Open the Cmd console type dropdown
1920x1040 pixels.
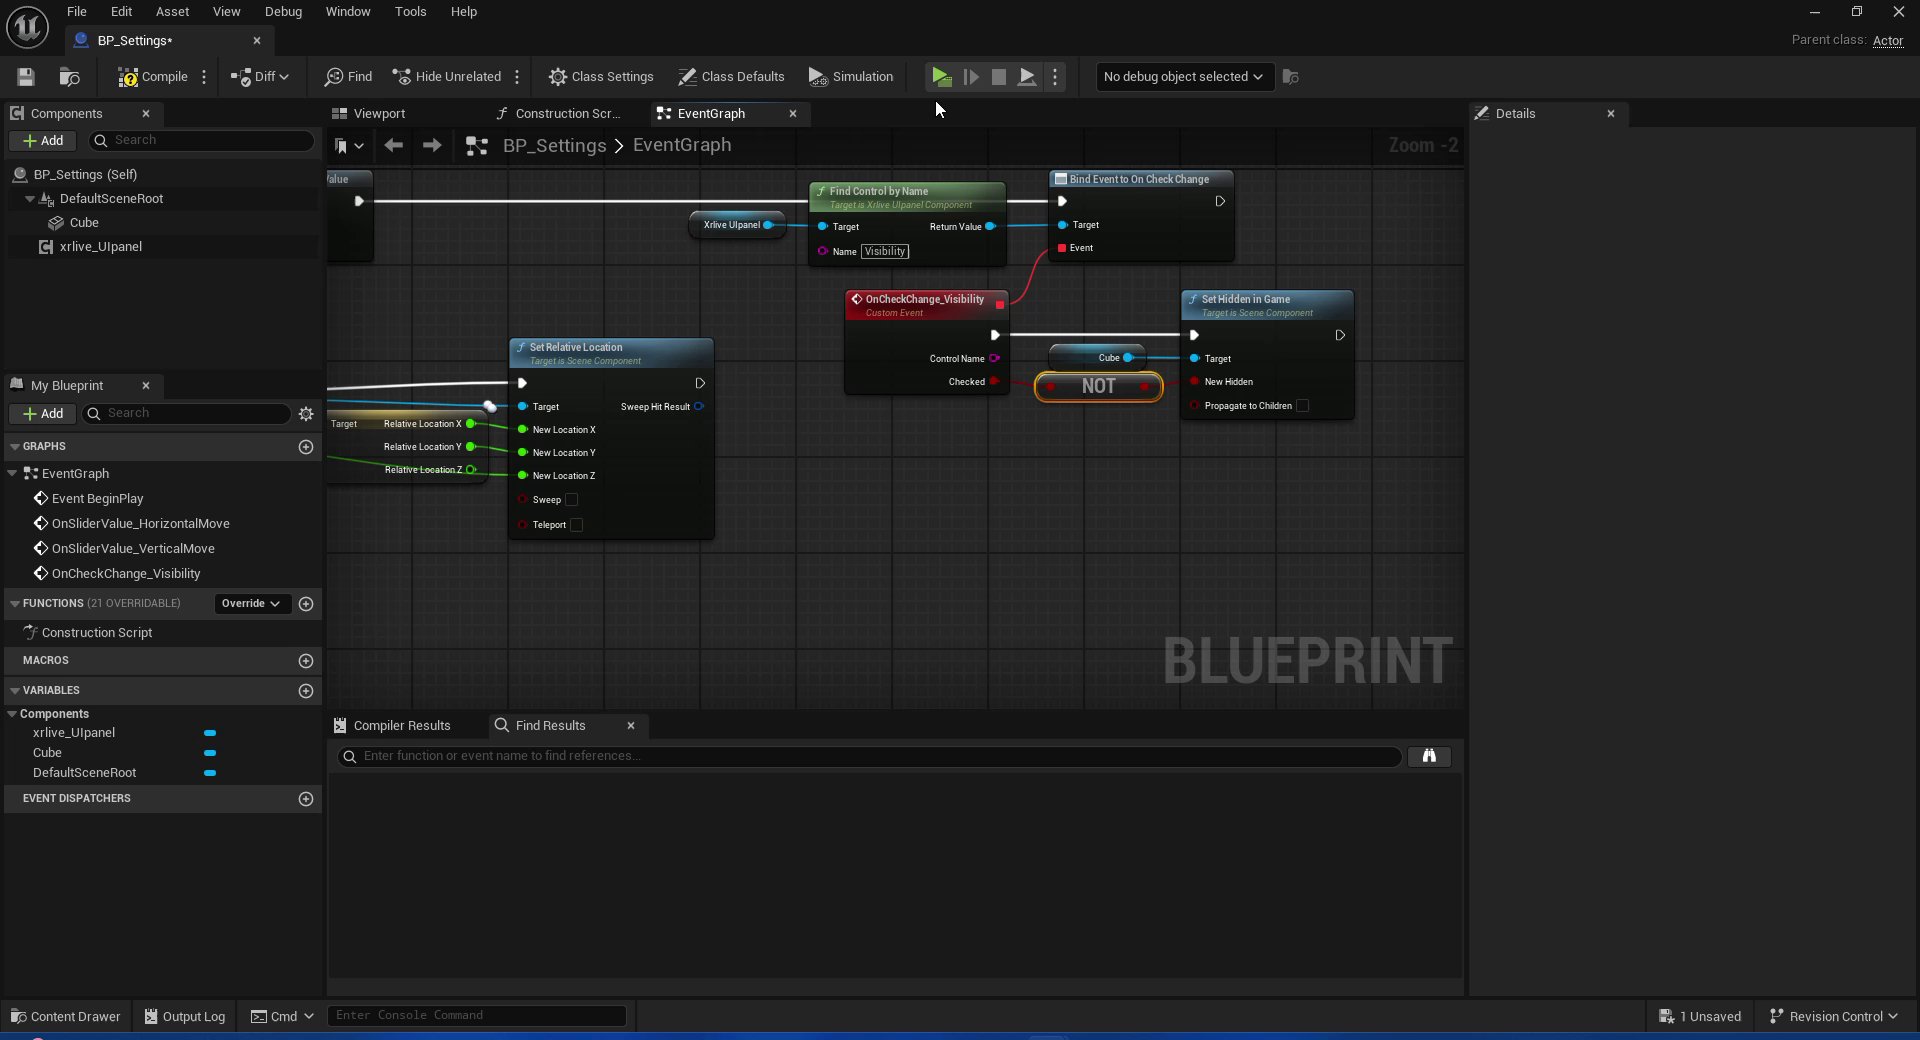282,1017
